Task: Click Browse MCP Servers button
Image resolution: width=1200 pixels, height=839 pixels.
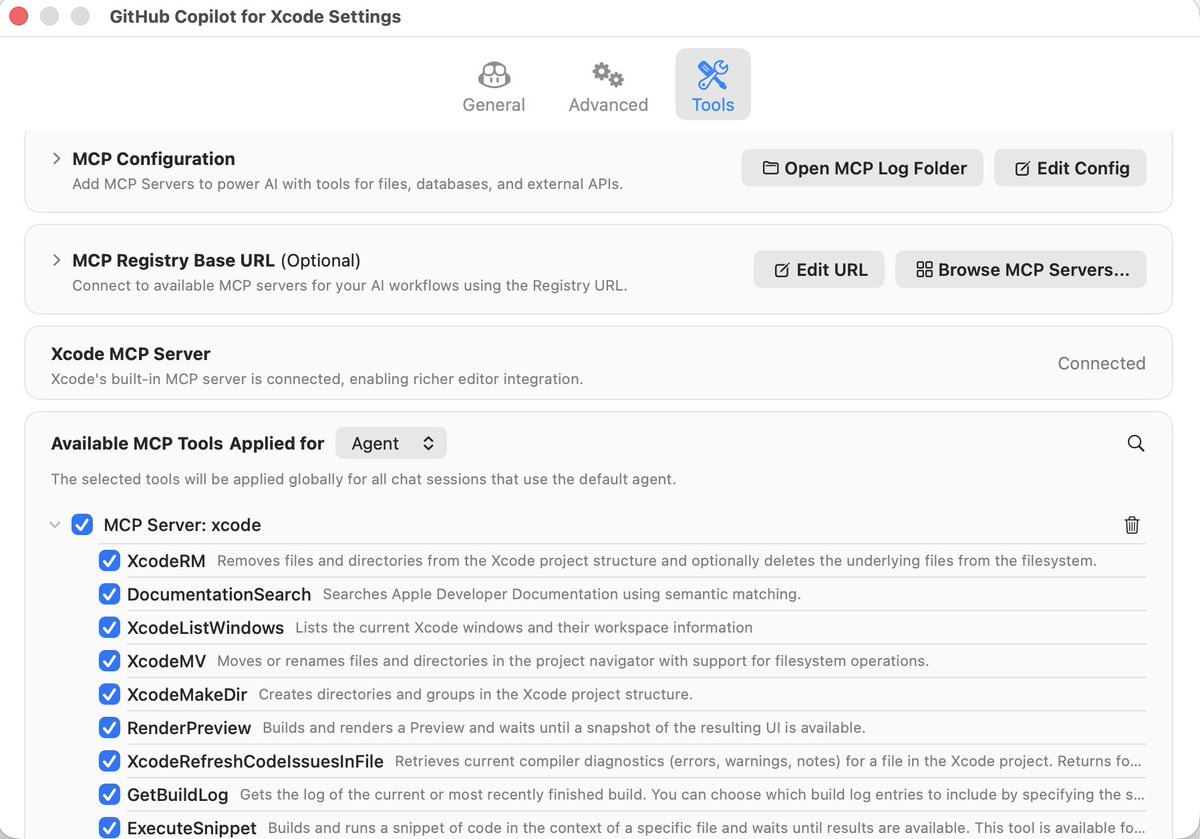Action: pos(1020,269)
